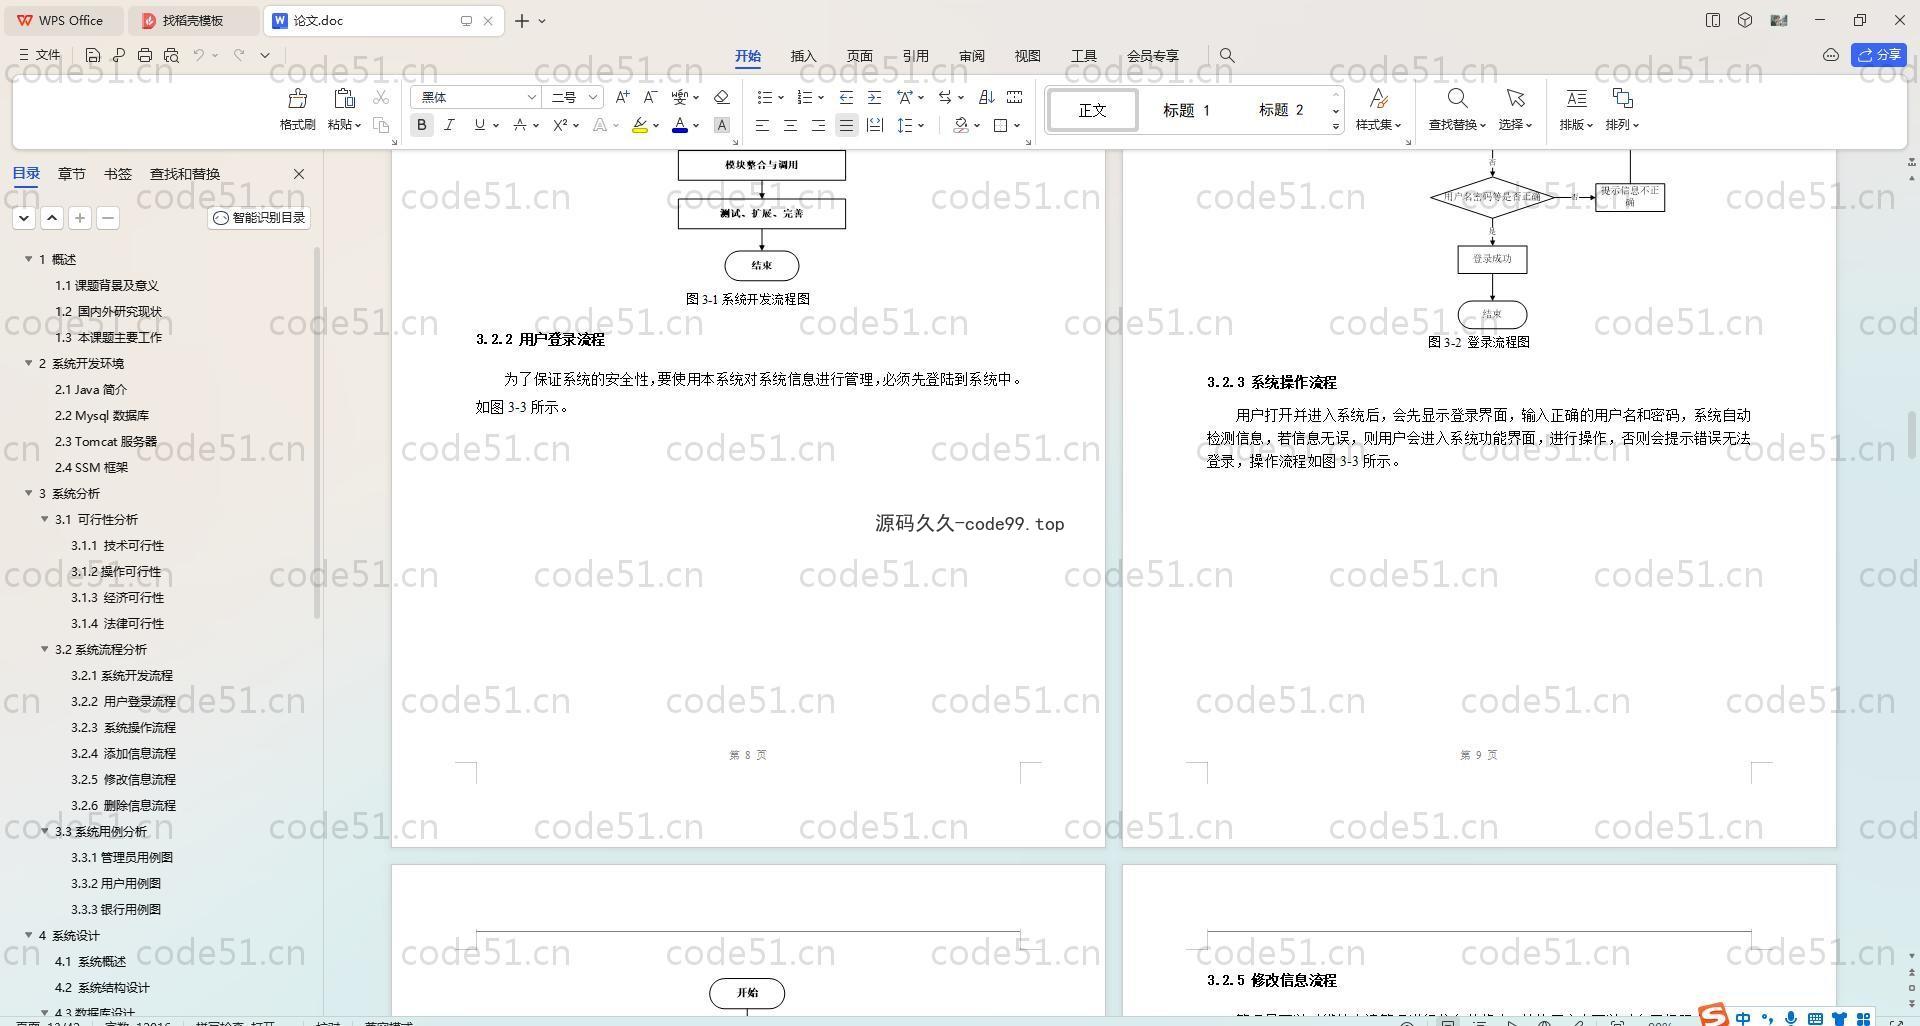1920x1026 pixels.
Task: Click the bulleted list icon
Action: 765,97
